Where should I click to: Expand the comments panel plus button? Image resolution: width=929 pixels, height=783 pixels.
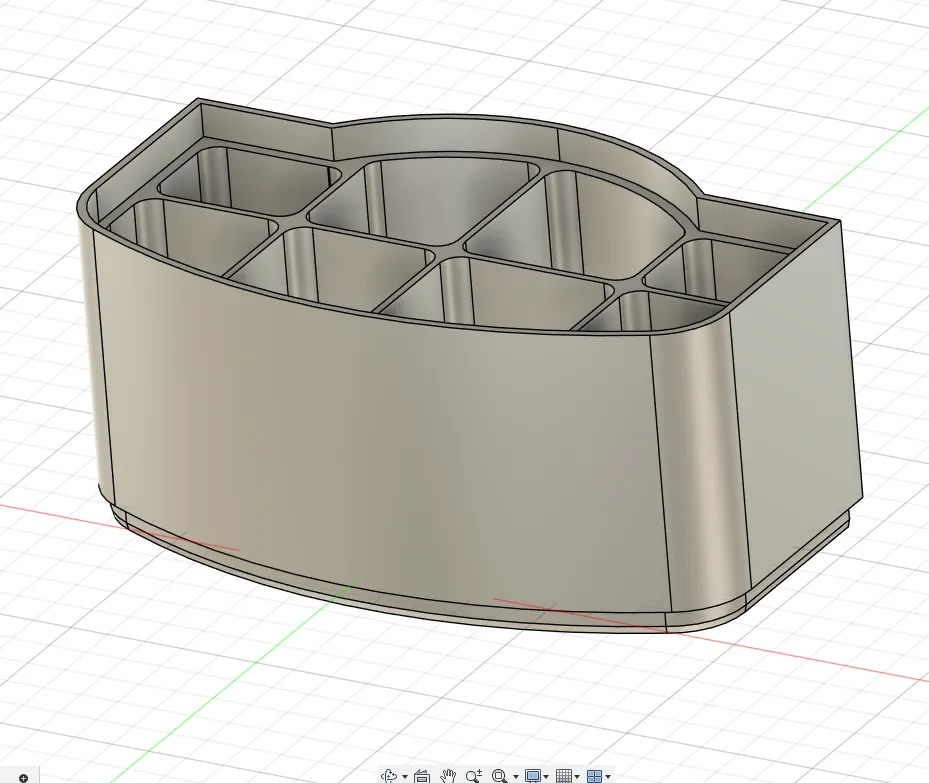(x=23, y=778)
